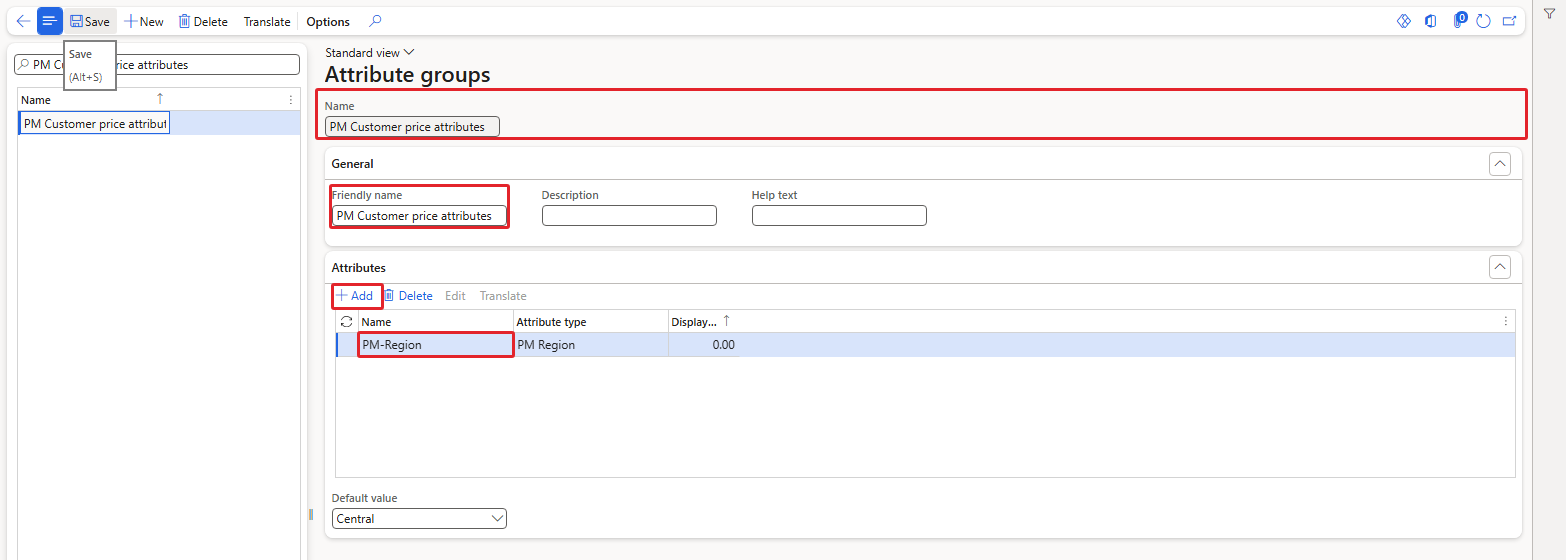Click the Name field in header
Screen dimensions: 1566x560
click(412, 127)
